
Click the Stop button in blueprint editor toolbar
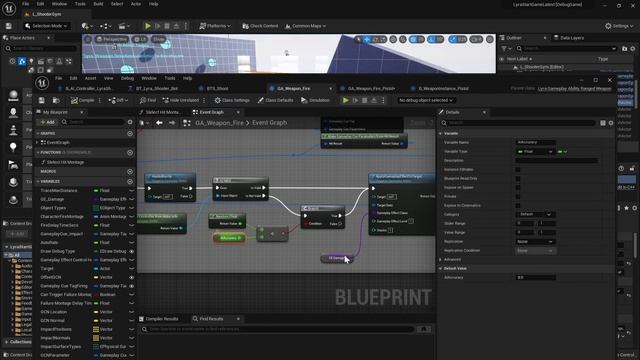364,100
